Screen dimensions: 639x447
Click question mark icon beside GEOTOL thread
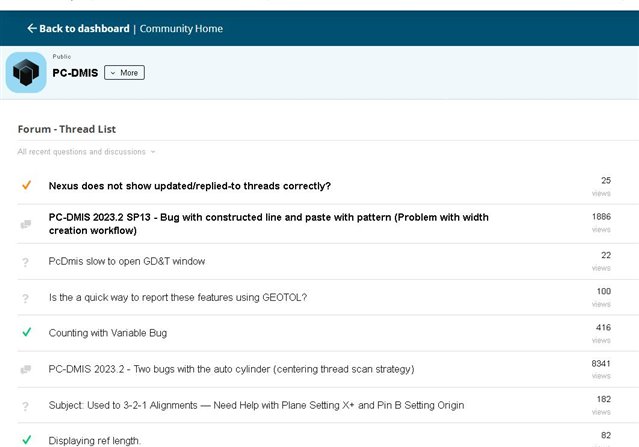(25, 298)
